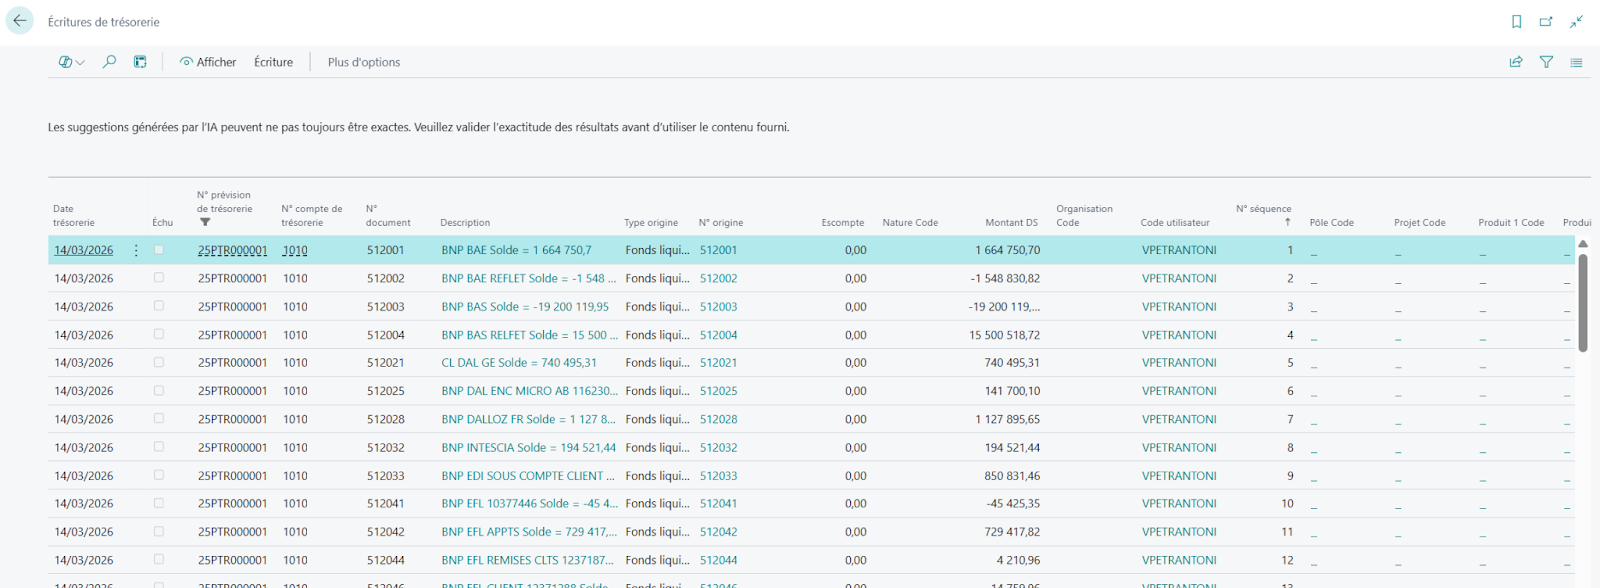Open the N° prévision de trésorerie column filter
Image resolution: width=1600 pixels, height=588 pixels.
pos(205,222)
